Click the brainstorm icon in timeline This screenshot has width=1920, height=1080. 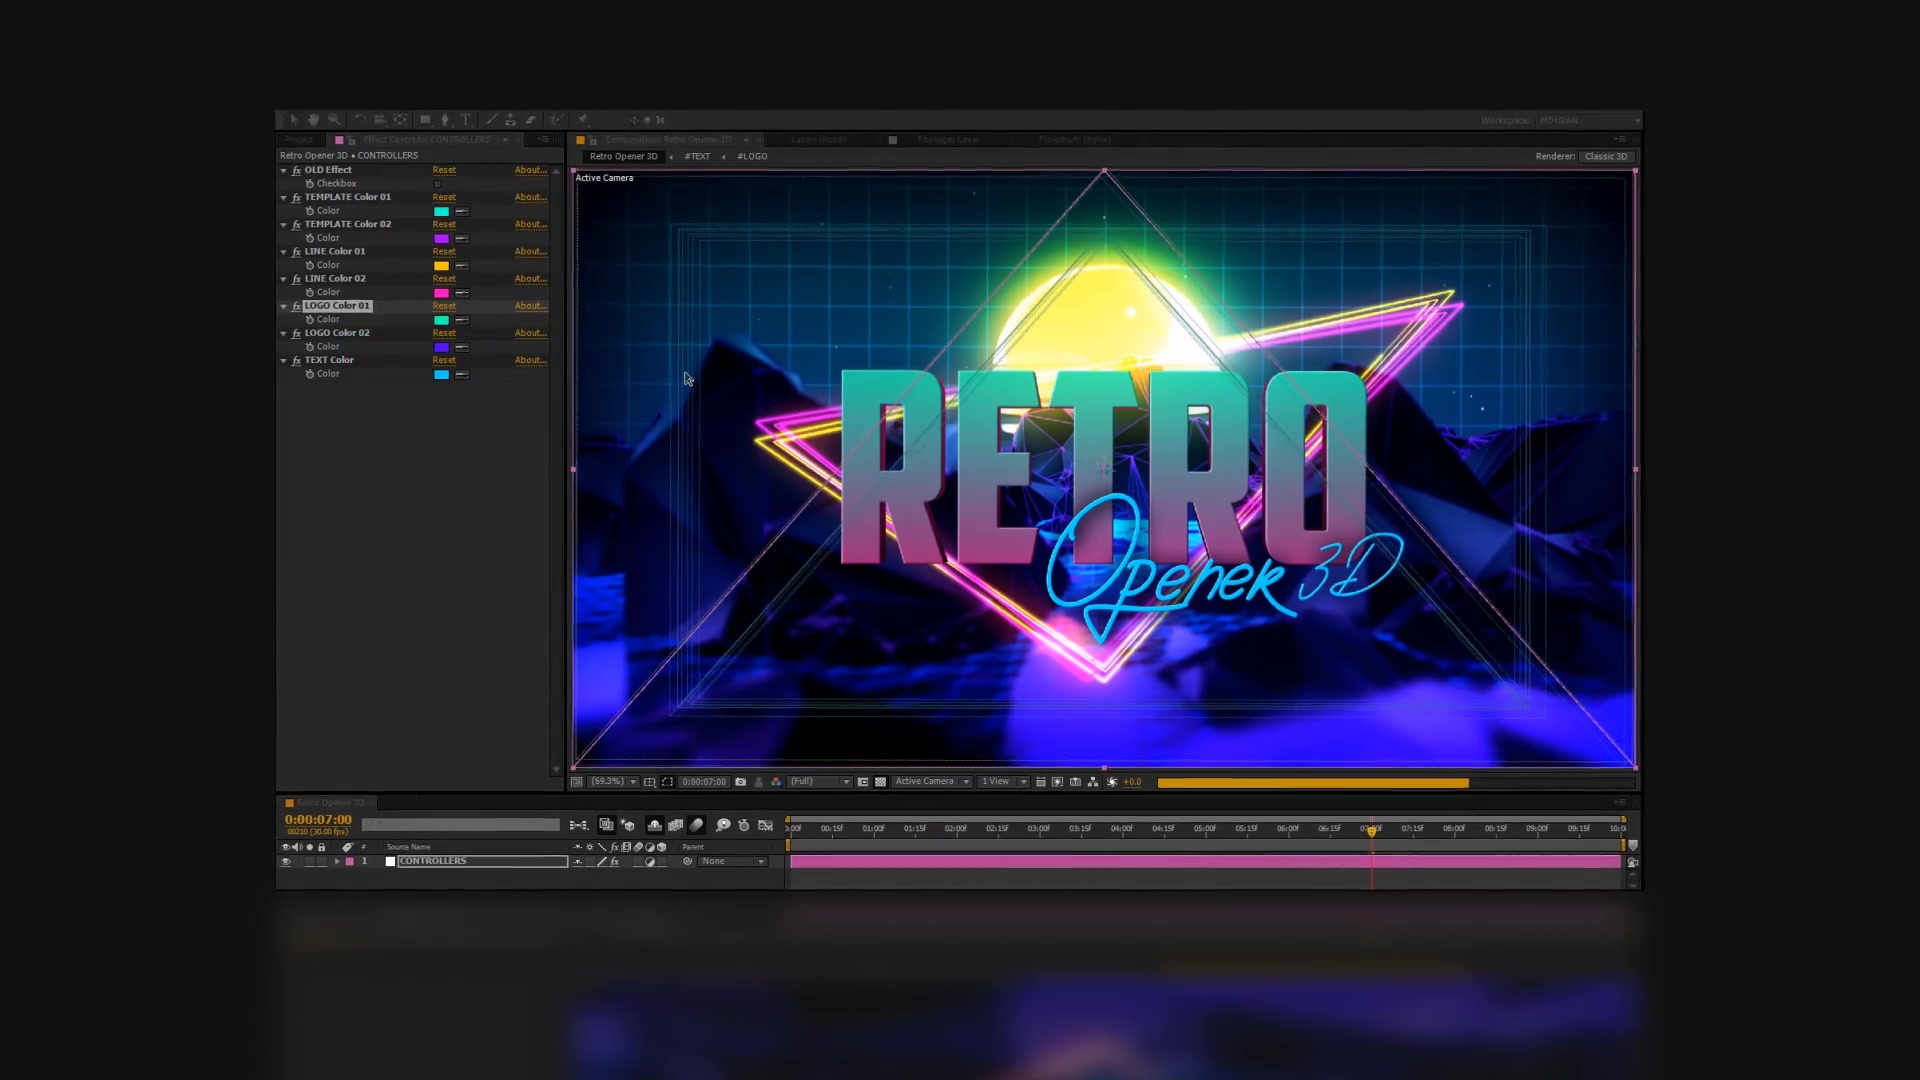pyautogui.click(x=723, y=825)
